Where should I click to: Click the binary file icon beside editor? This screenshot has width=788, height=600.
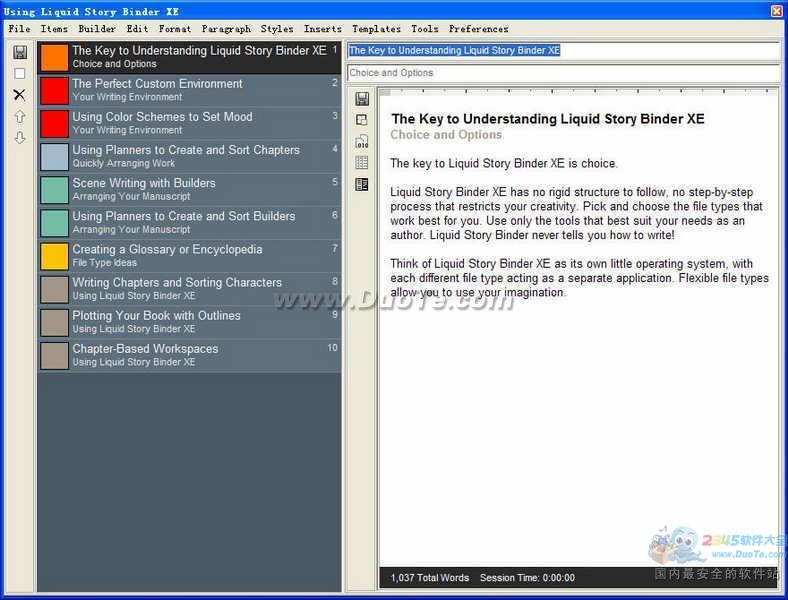coord(362,141)
